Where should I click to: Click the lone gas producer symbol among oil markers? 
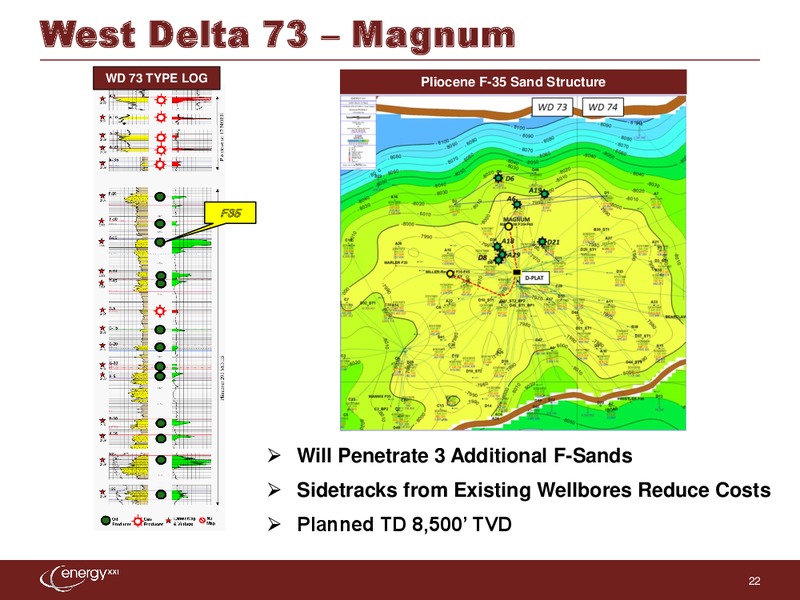160,311
